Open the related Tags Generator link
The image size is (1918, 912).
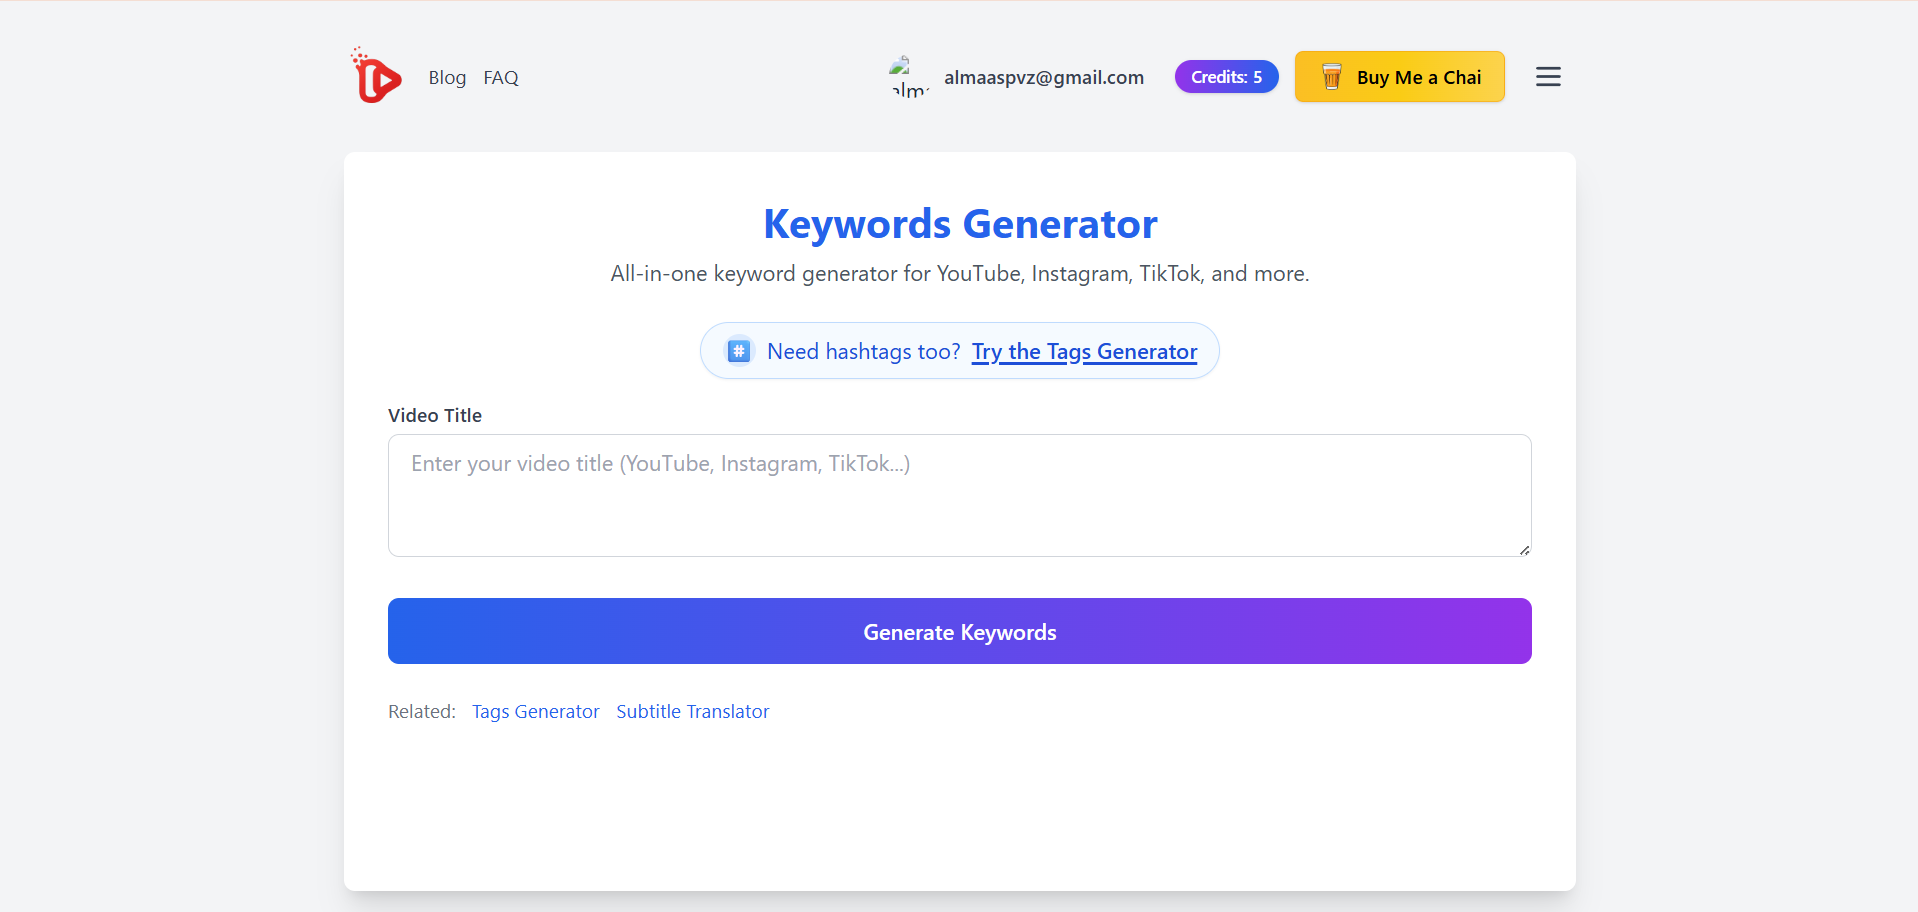tap(535, 711)
